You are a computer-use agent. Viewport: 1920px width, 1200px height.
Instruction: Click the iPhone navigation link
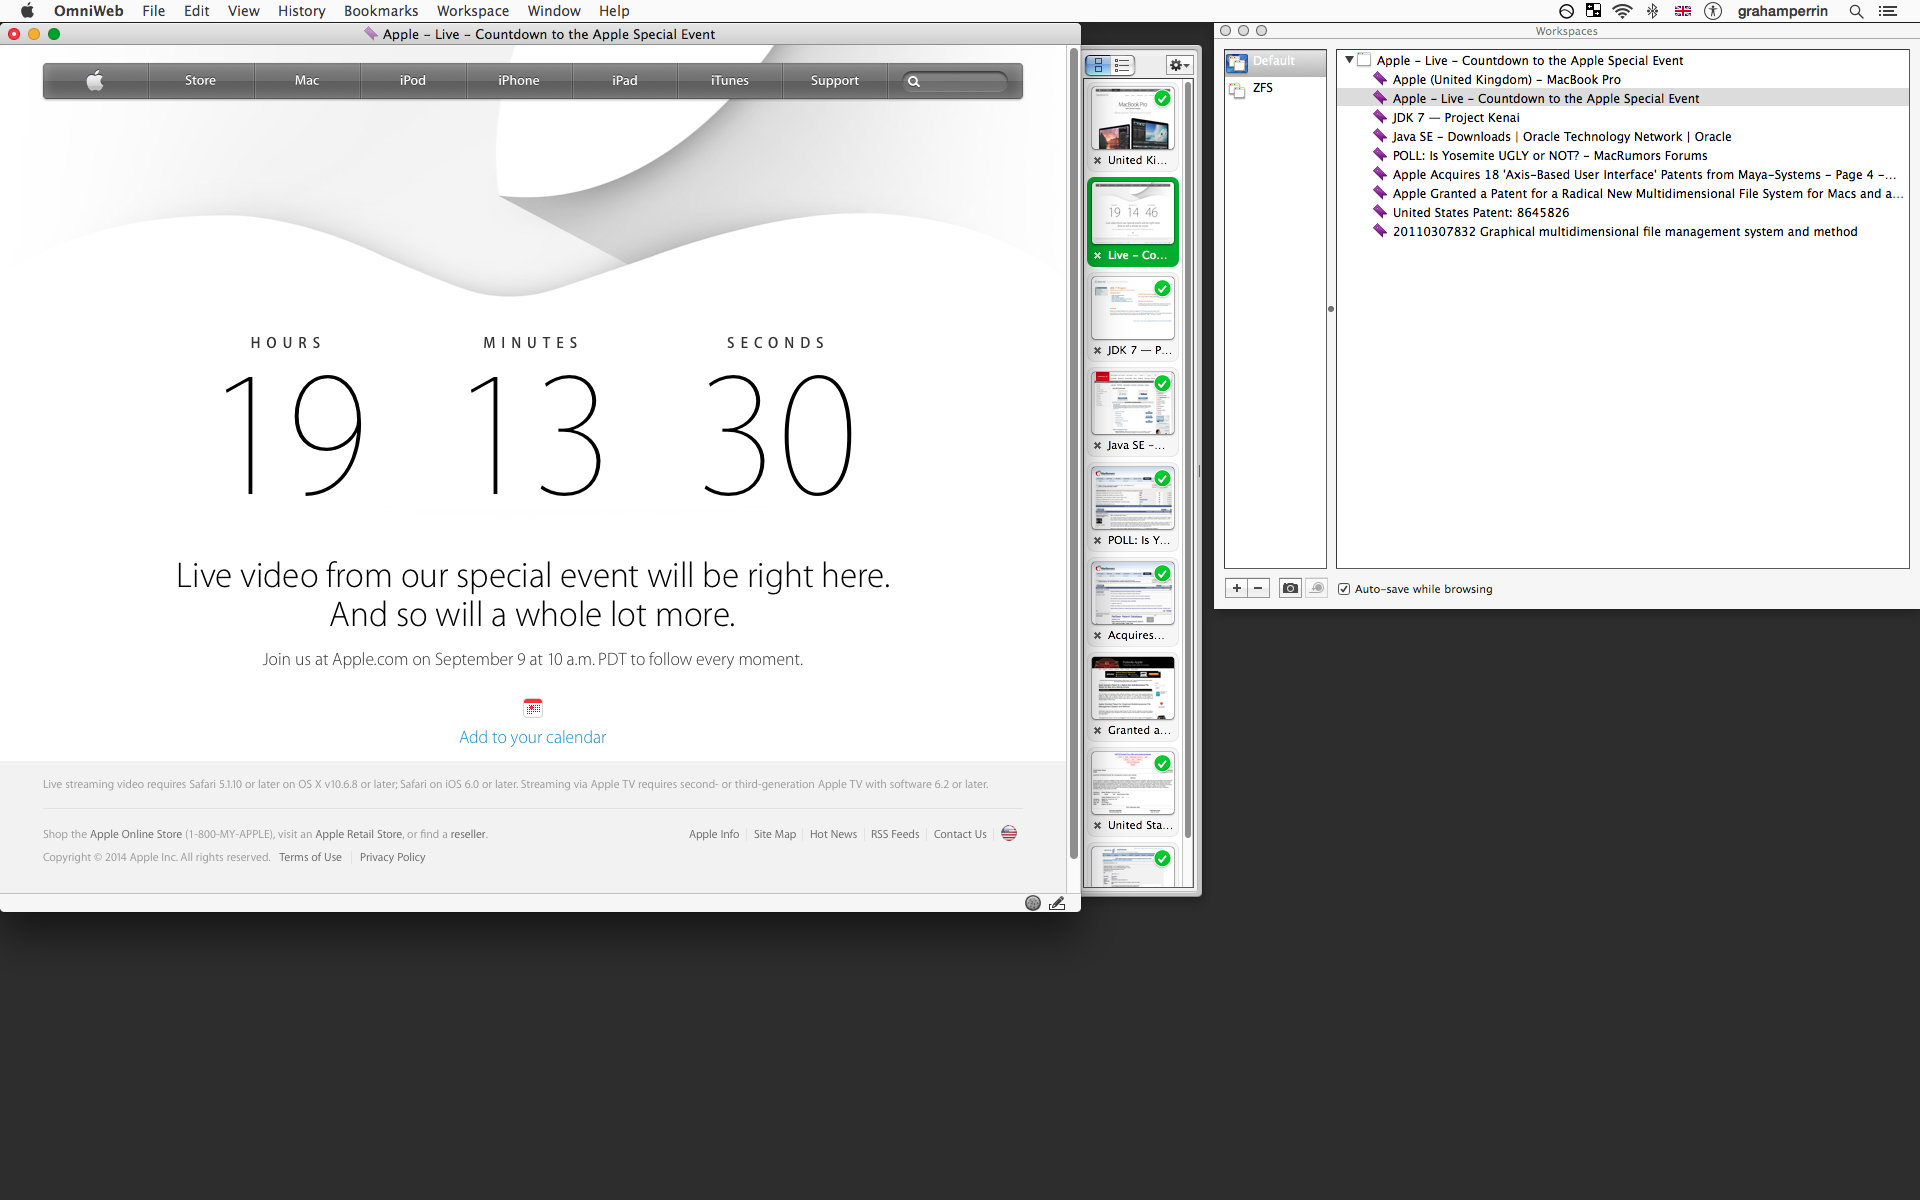pos(518,81)
